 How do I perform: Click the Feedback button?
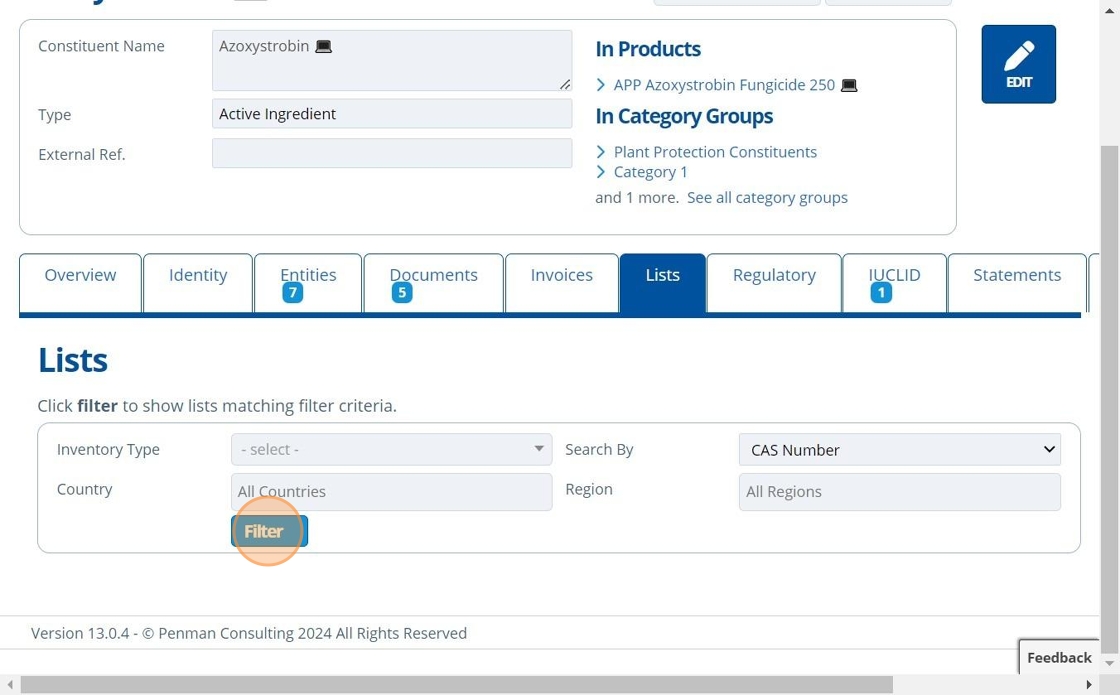(1059, 657)
